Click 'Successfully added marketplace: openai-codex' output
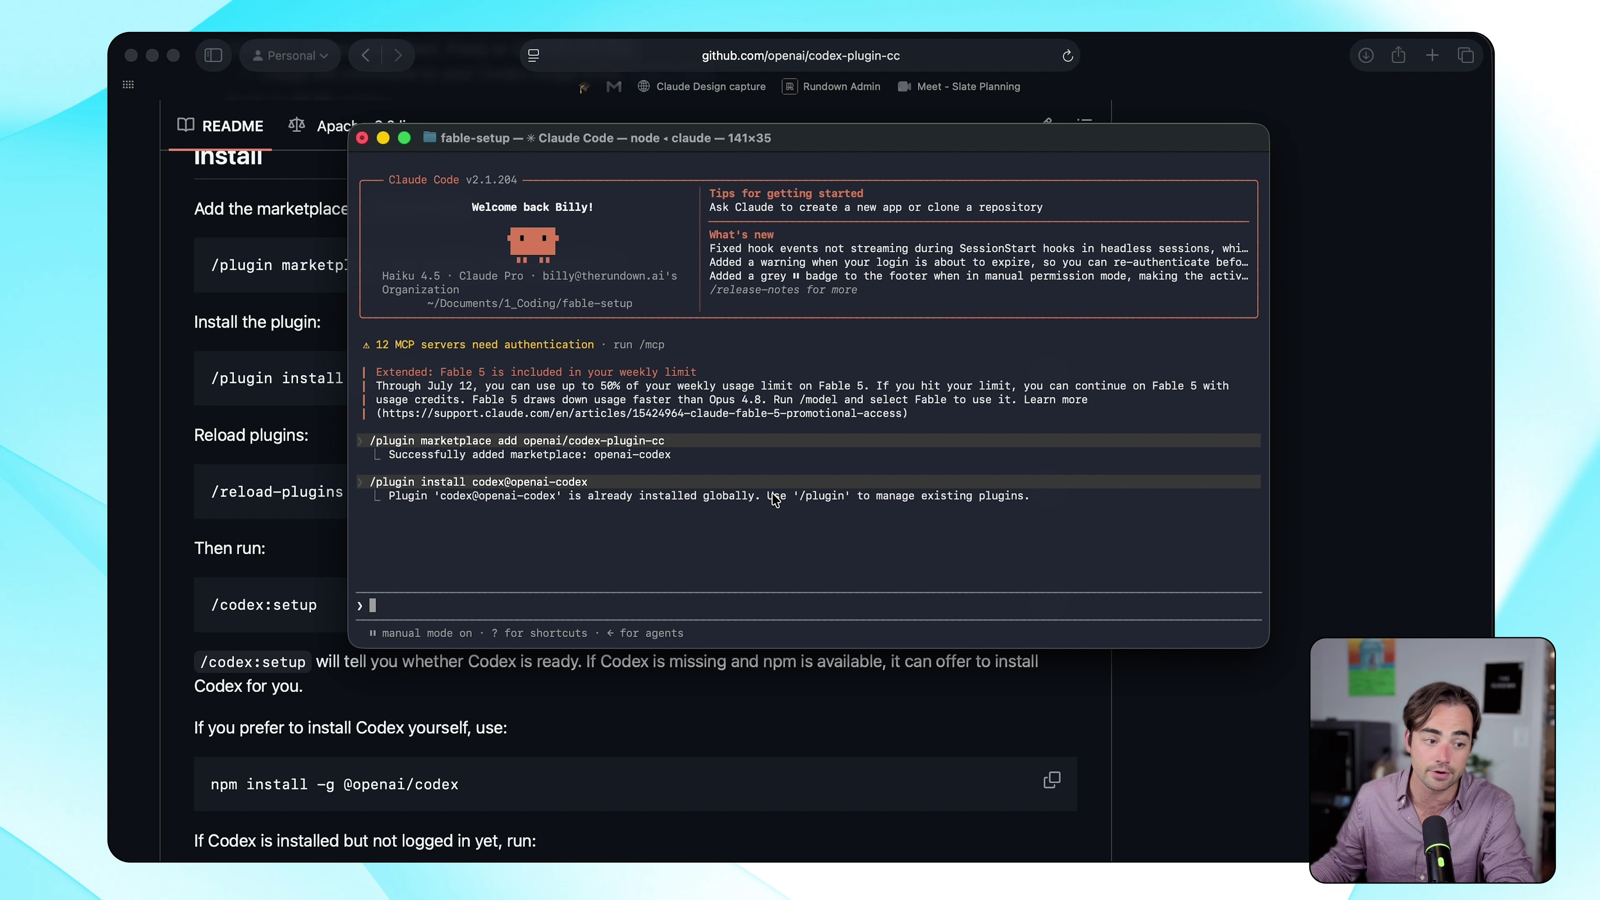1600x900 pixels. click(x=529, y=455)
